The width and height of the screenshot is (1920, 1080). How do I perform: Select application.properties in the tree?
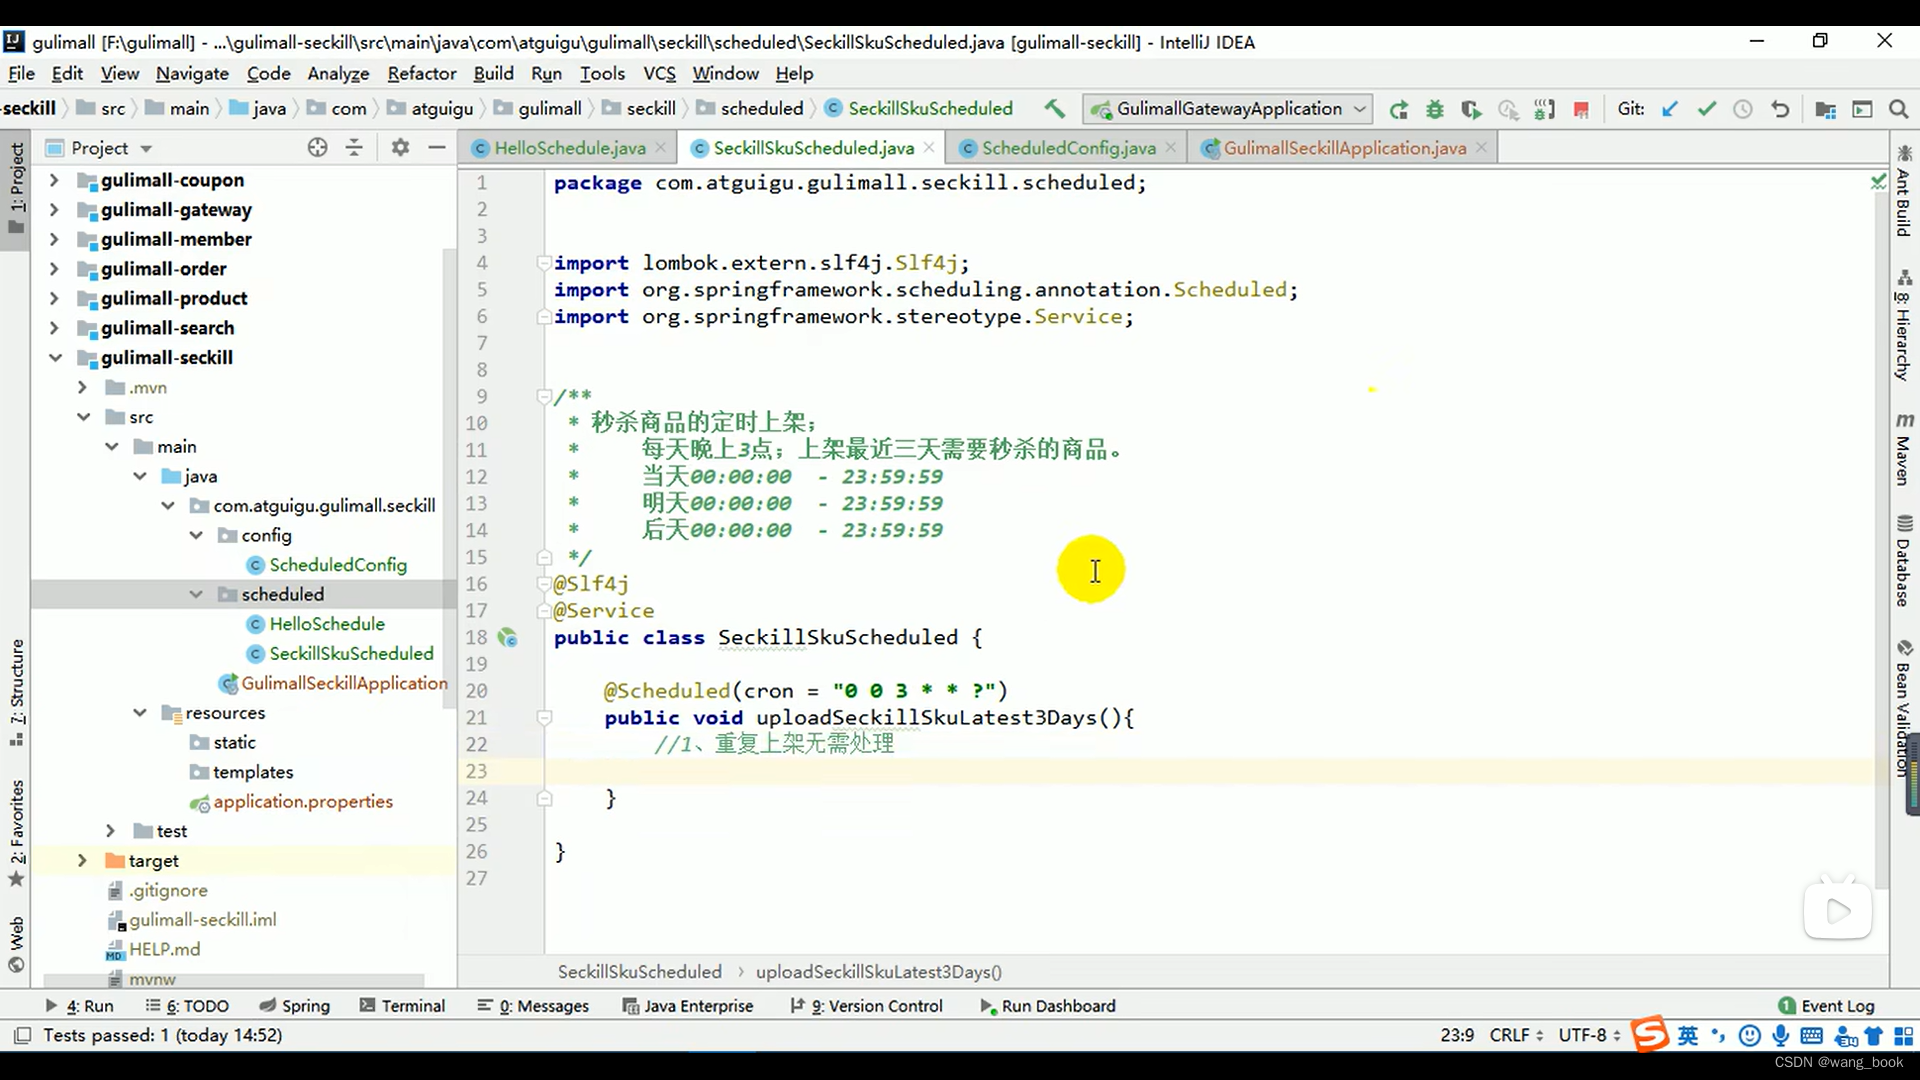coord(302,801)
